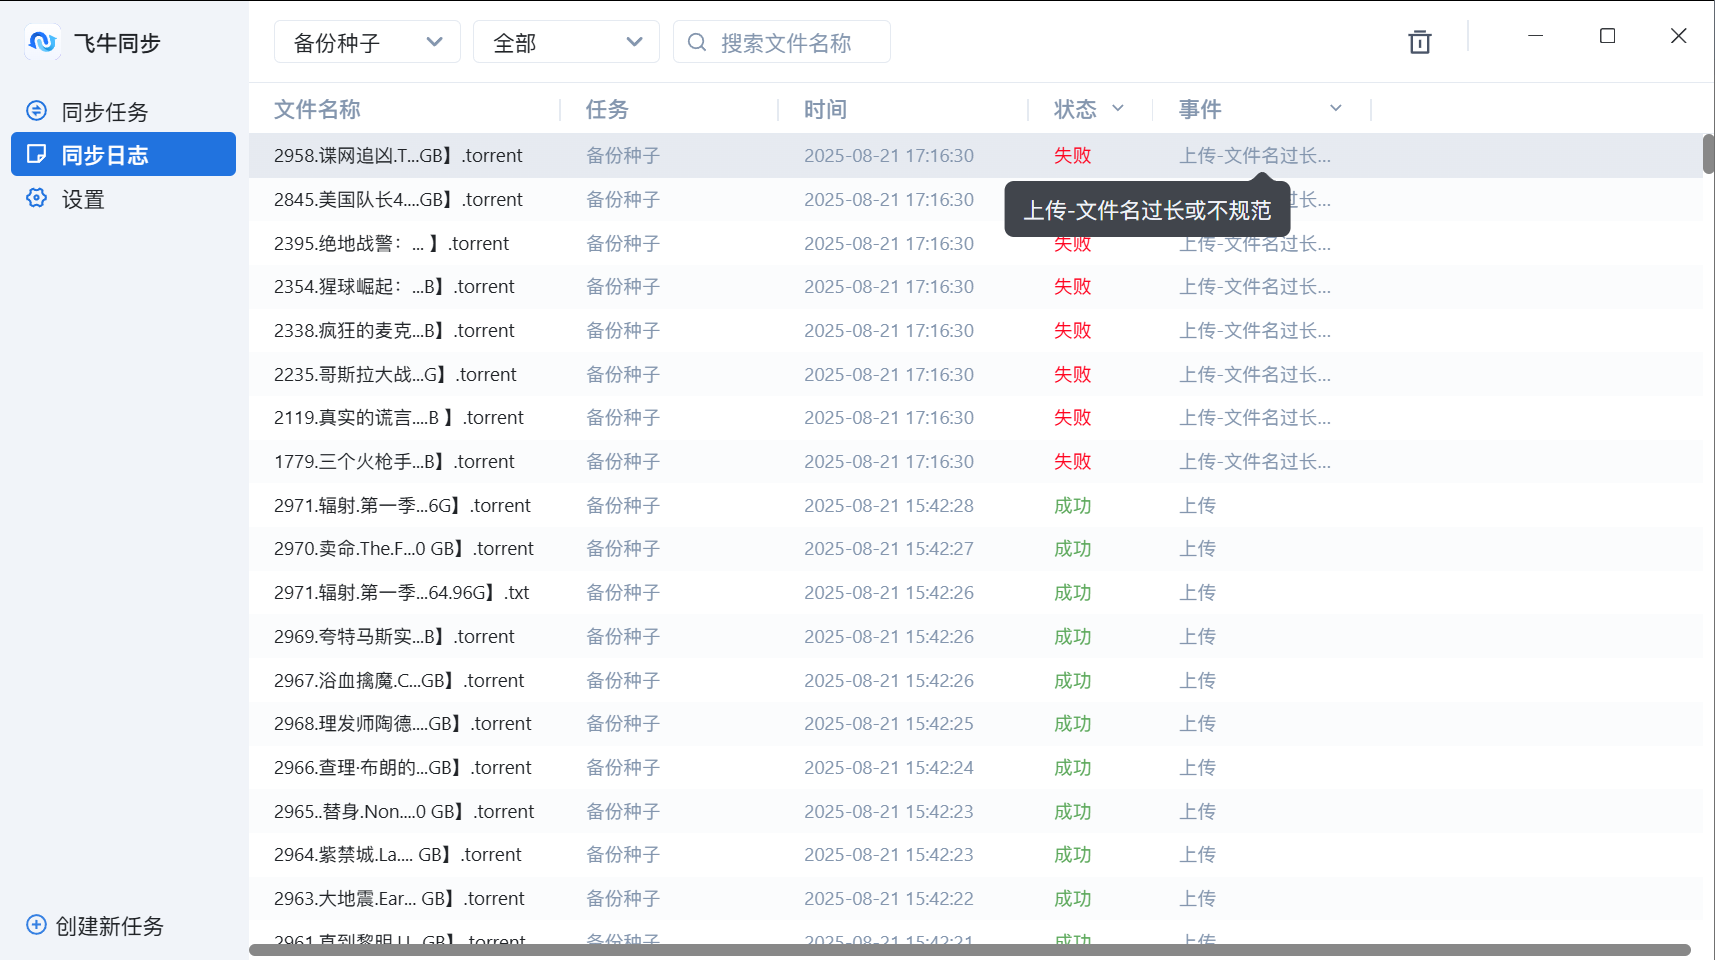The height and width of the screenshot is (960, 1715).
Task: Click the event text in the 2338.疯狂的麦克 row
Action: pos(1255,330)
